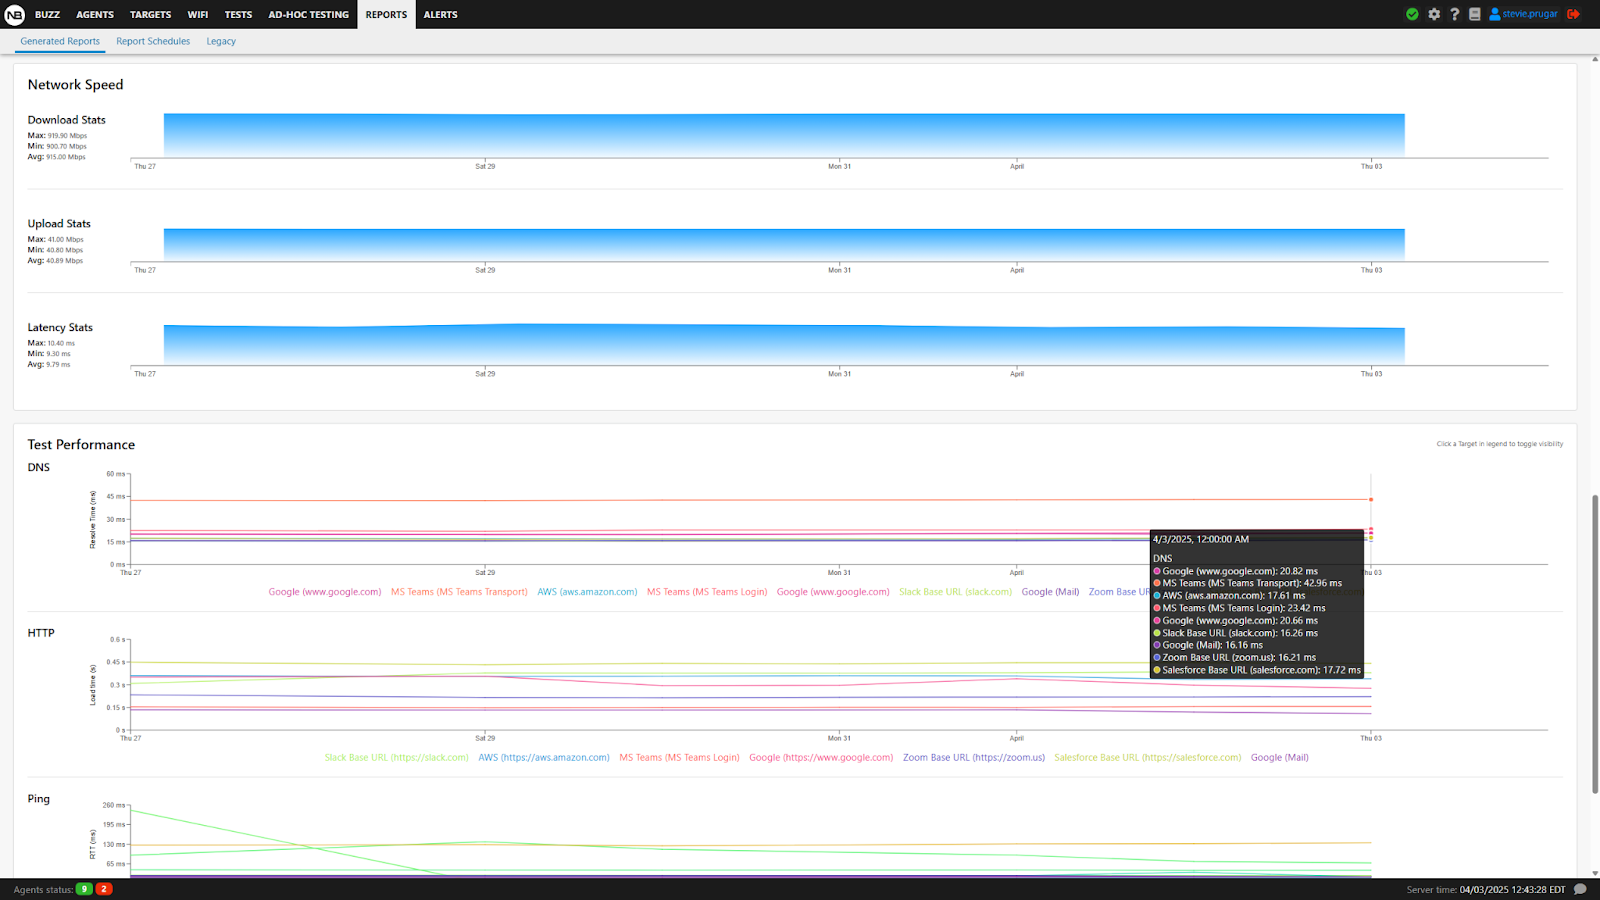Click the Max: 919.90 Mbps value
1600x900 pixels.
[57, 136]
